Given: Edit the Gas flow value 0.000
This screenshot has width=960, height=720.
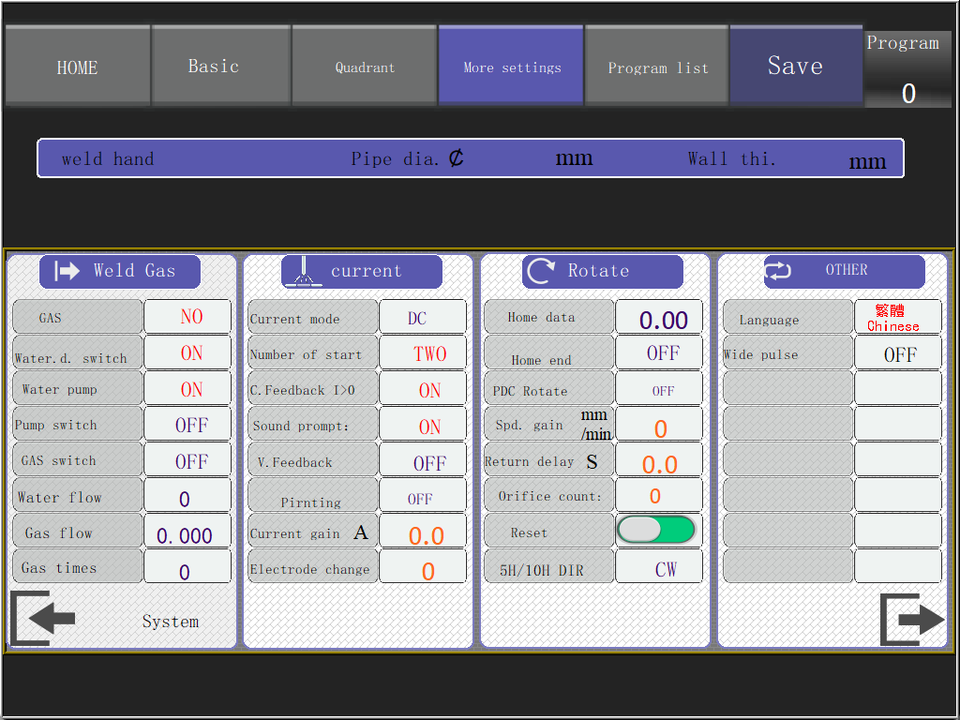Looking at the screenshot, I should [188, 533].
